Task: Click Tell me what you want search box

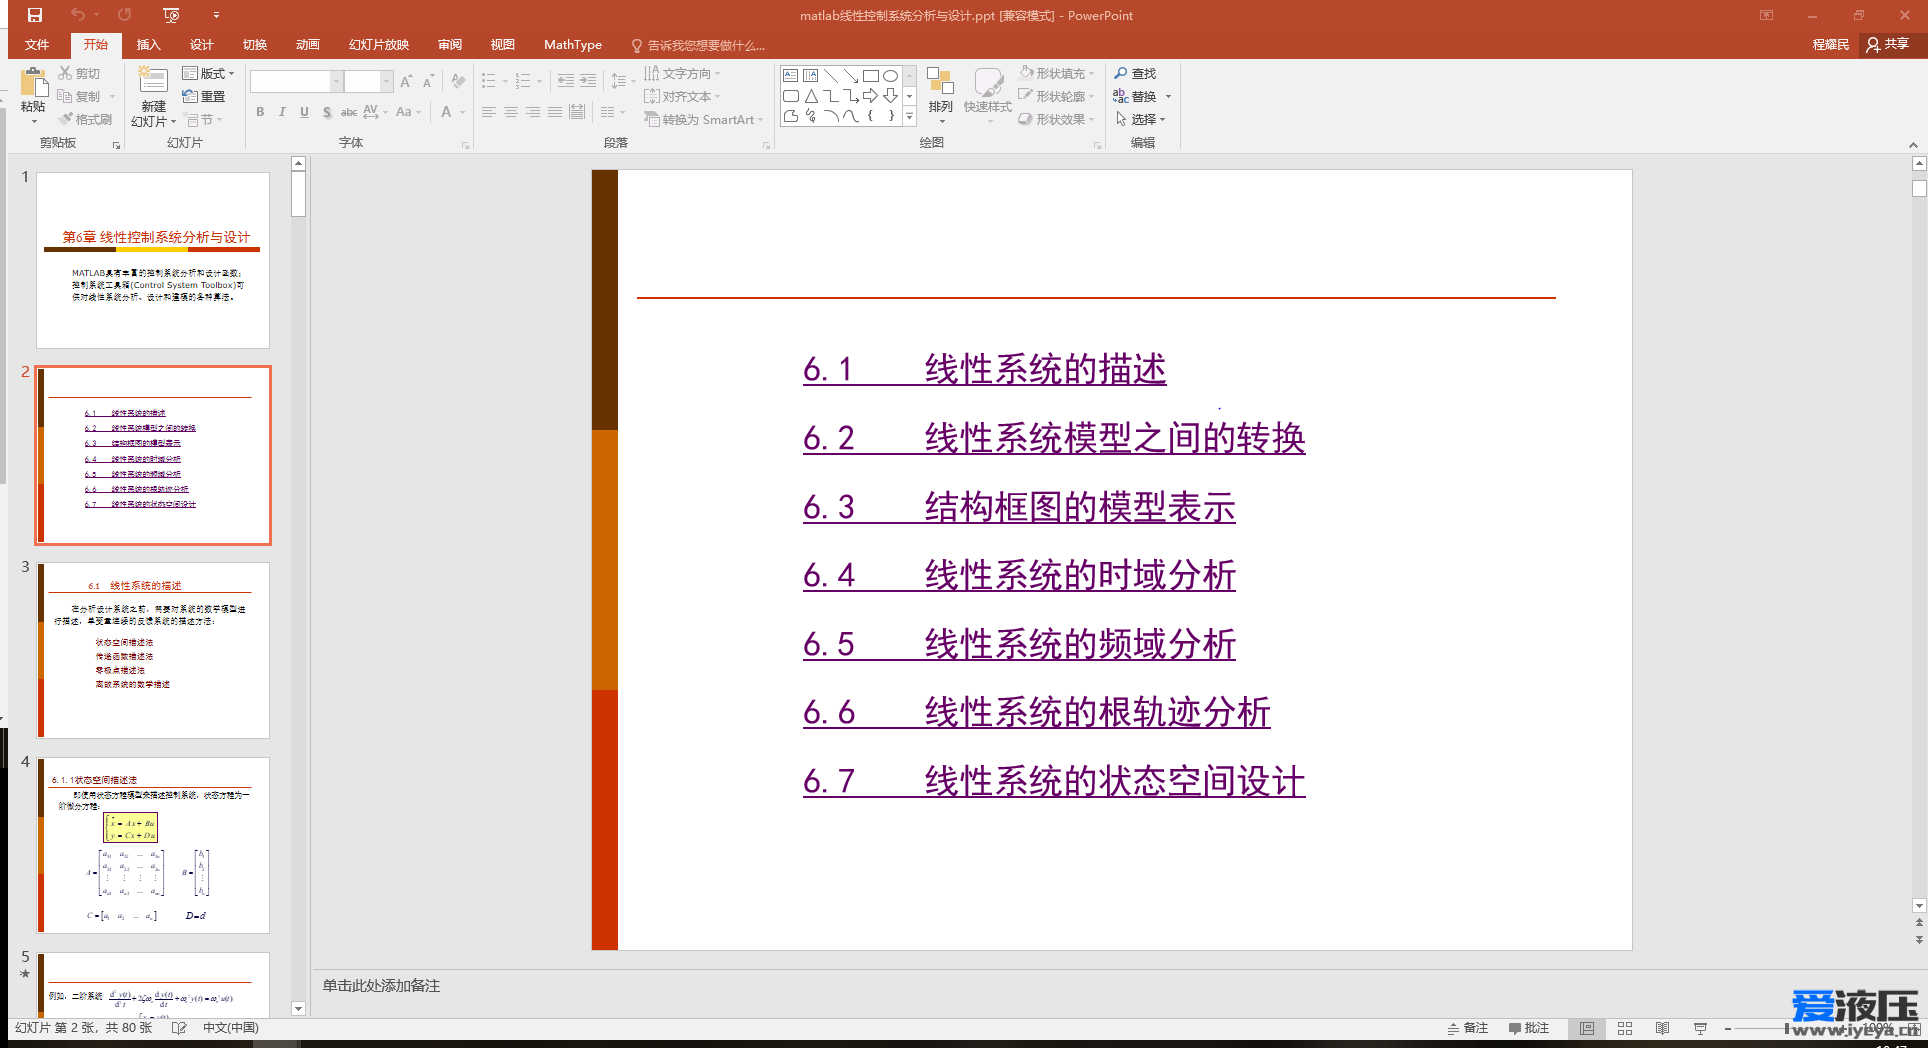Action: [699, 45]
